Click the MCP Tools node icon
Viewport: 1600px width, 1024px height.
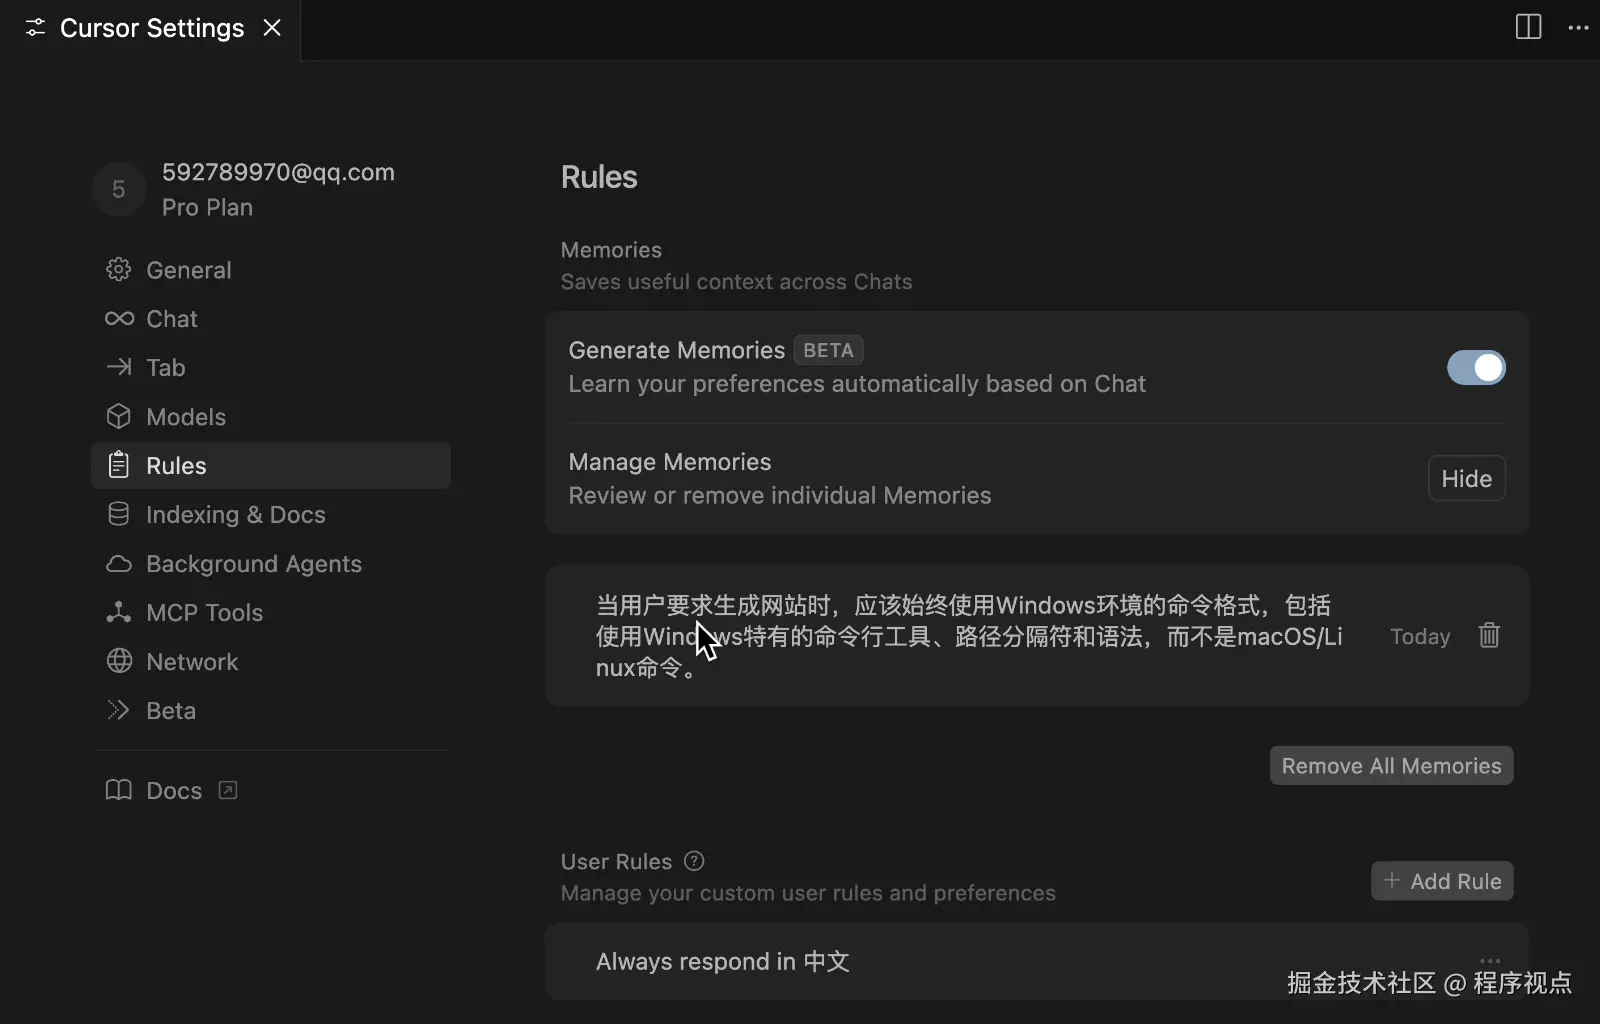click(x=119, y=612)
